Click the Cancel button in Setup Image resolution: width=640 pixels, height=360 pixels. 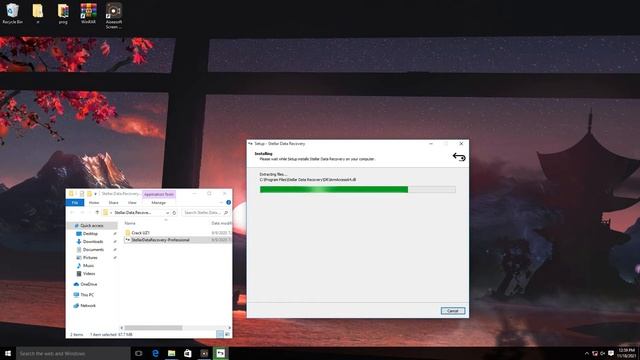coord(453,311)
